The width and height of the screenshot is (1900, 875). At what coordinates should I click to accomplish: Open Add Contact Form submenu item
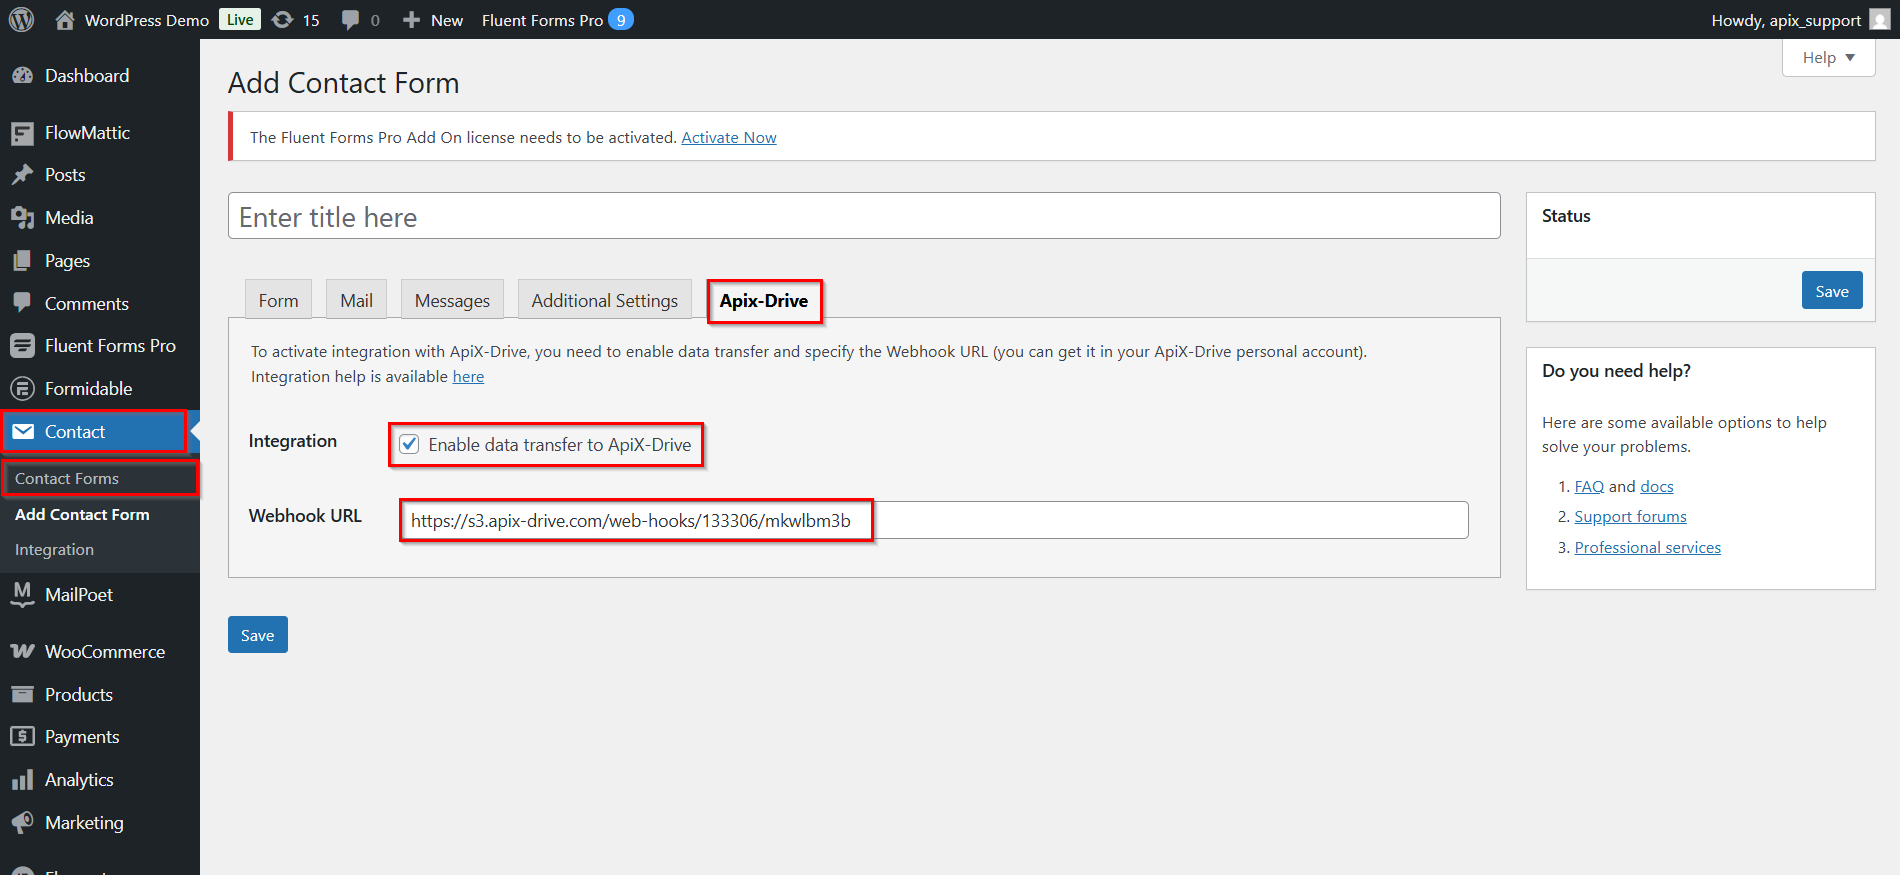[82, 515]
